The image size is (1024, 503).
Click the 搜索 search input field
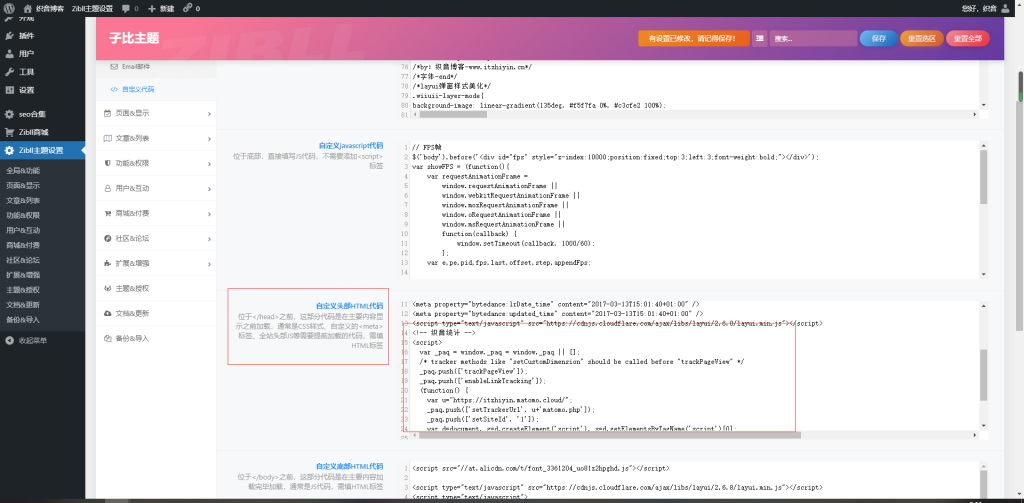809,38
